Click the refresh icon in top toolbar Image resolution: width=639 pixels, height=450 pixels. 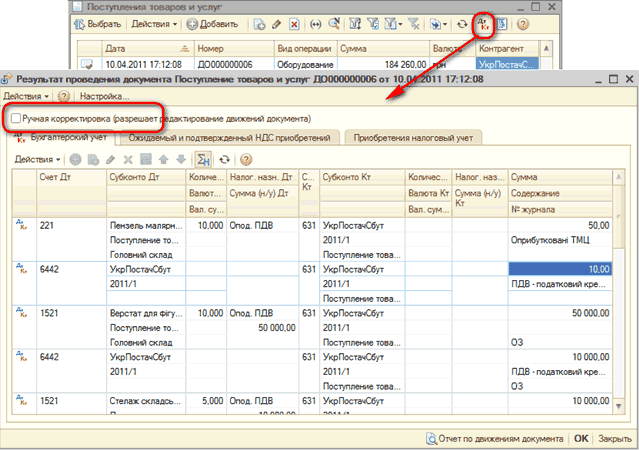coord(462,23)
